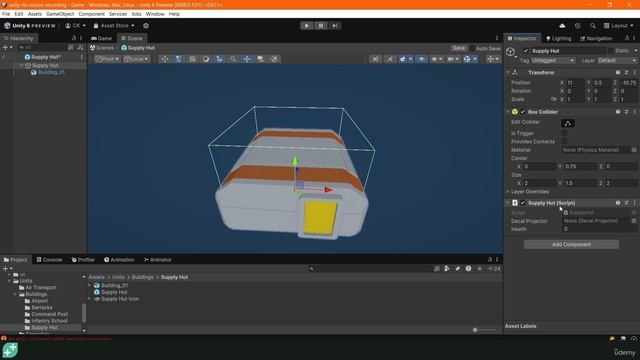
Task: Switch to the Animator tab
Action: (158, 260)
